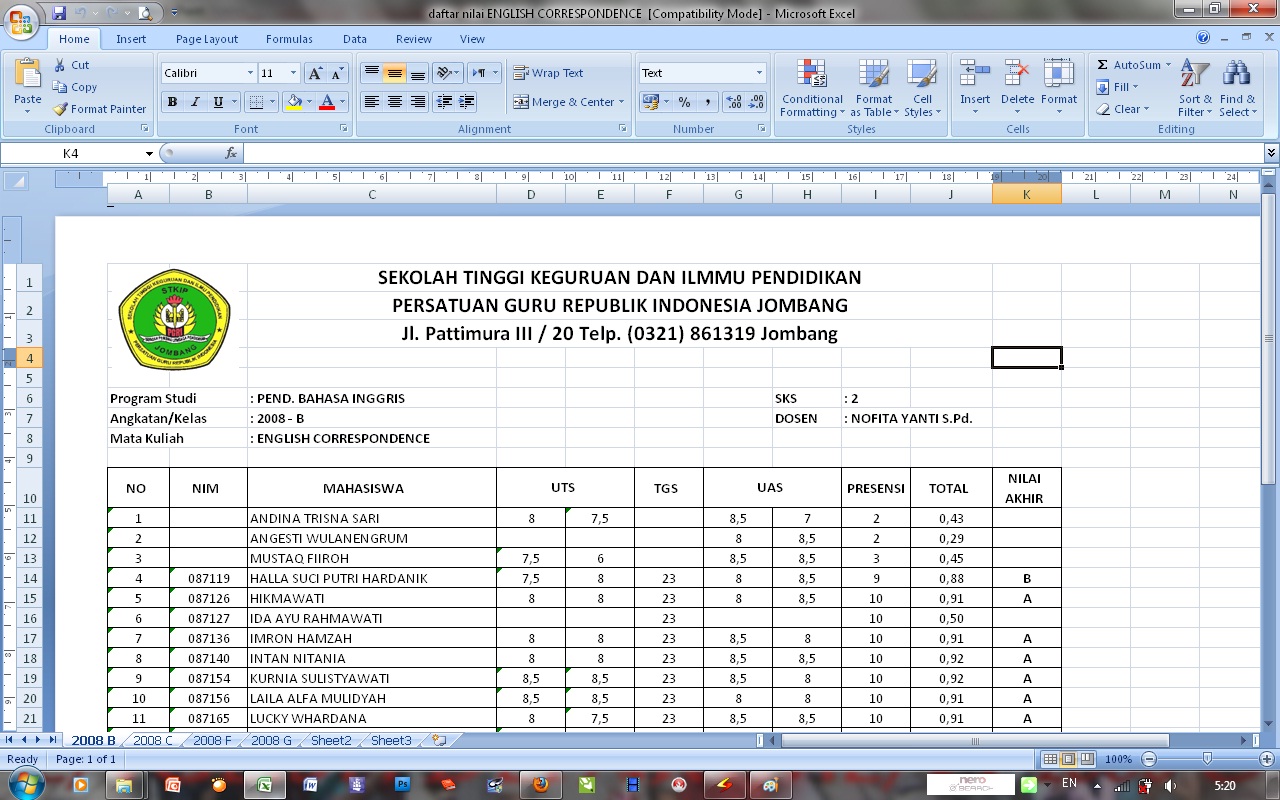Toggle italic formatting
The image size is (1280, 800).
[x=195, y=102]
